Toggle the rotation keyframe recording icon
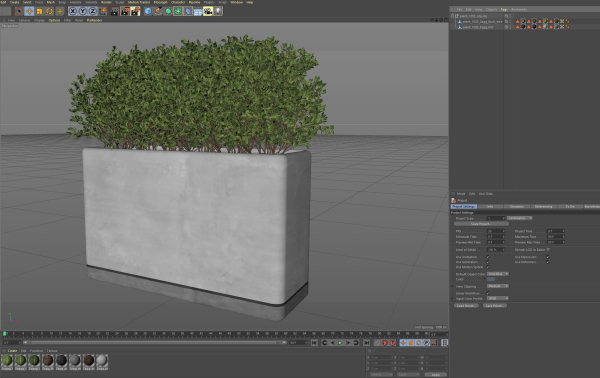Image resolution: width=600 pixels, height=378 pixels. click(418, 343)
